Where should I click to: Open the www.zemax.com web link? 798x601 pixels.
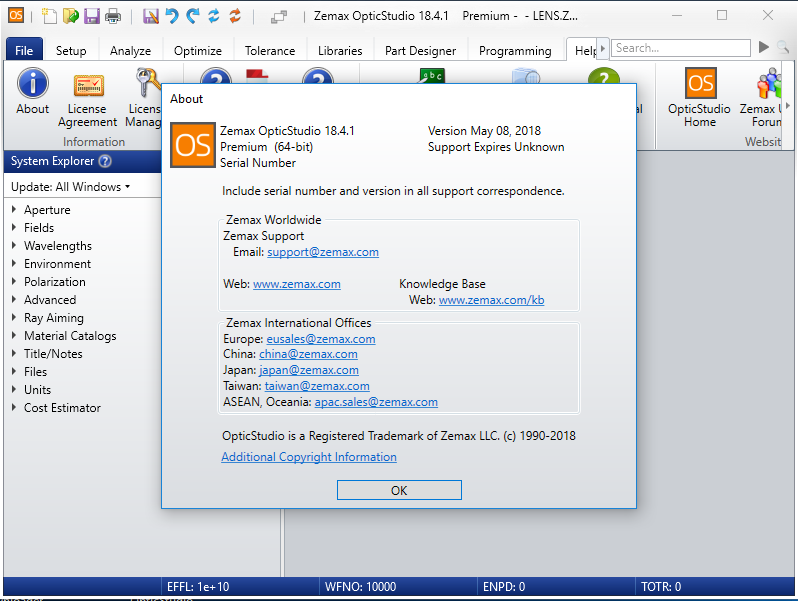click(x=297, y=284)
